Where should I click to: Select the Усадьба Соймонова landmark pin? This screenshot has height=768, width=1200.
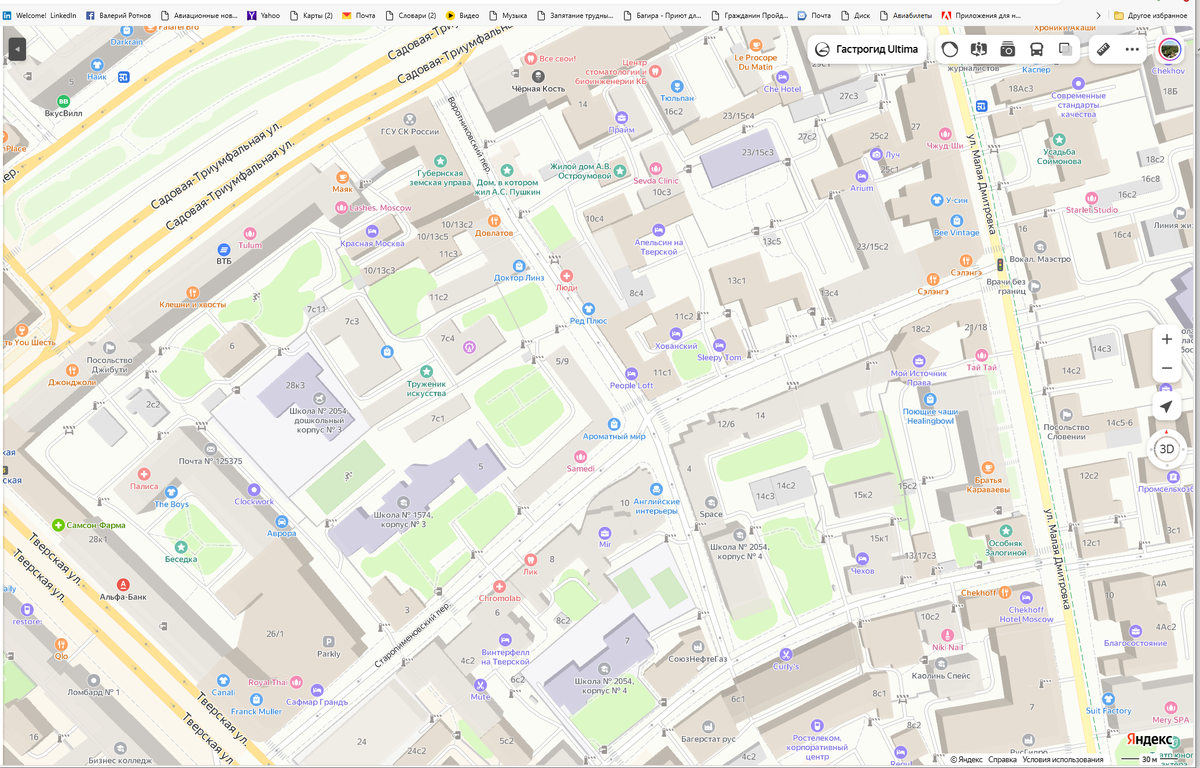[1059, 140]
